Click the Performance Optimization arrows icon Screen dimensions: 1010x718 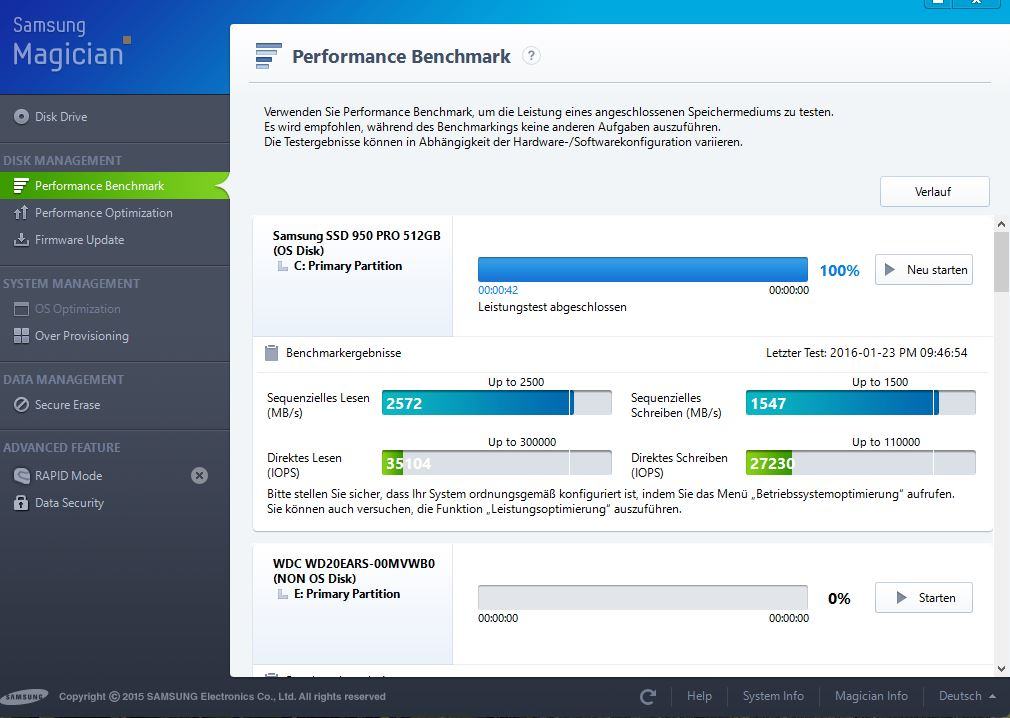(21, 213)
